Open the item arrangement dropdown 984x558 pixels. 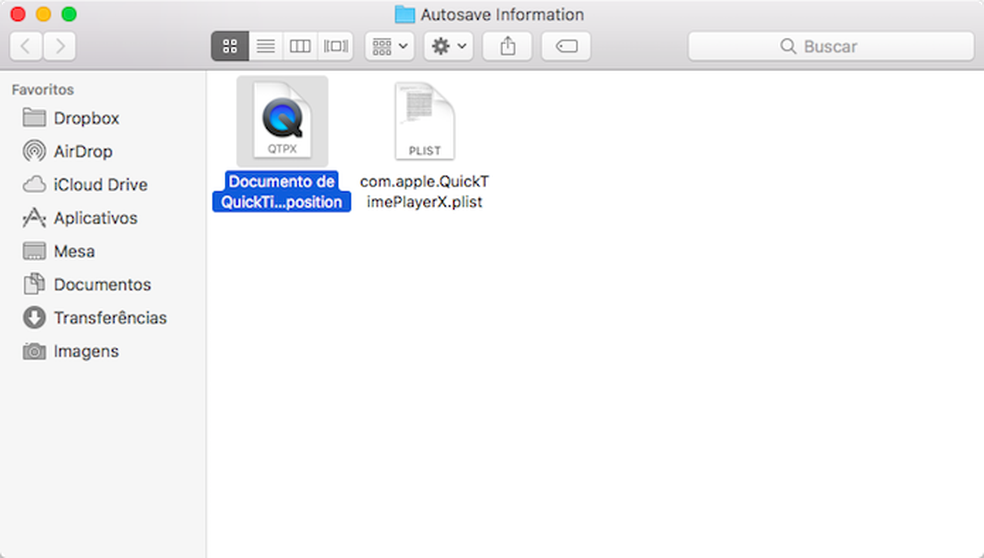click(390, 46)
